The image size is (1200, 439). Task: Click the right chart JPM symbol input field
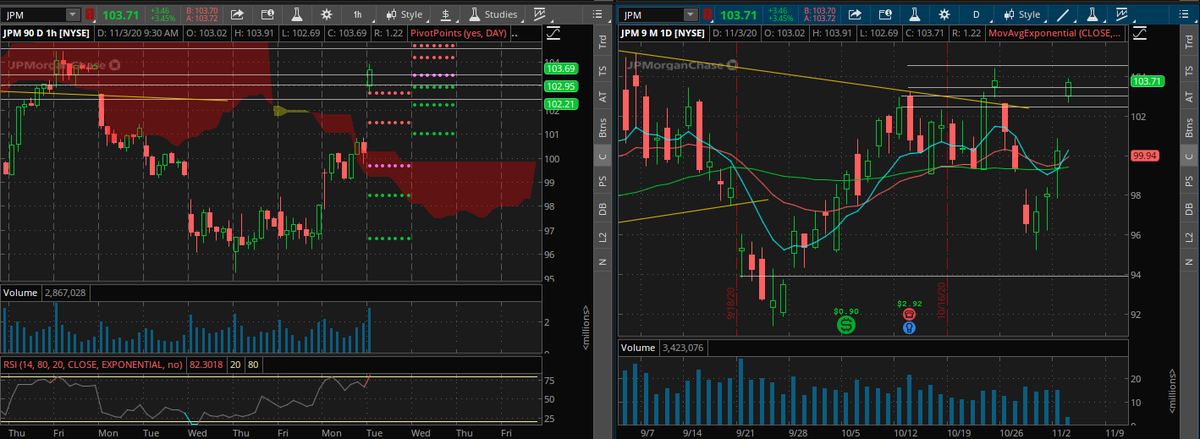pos(651,15)
